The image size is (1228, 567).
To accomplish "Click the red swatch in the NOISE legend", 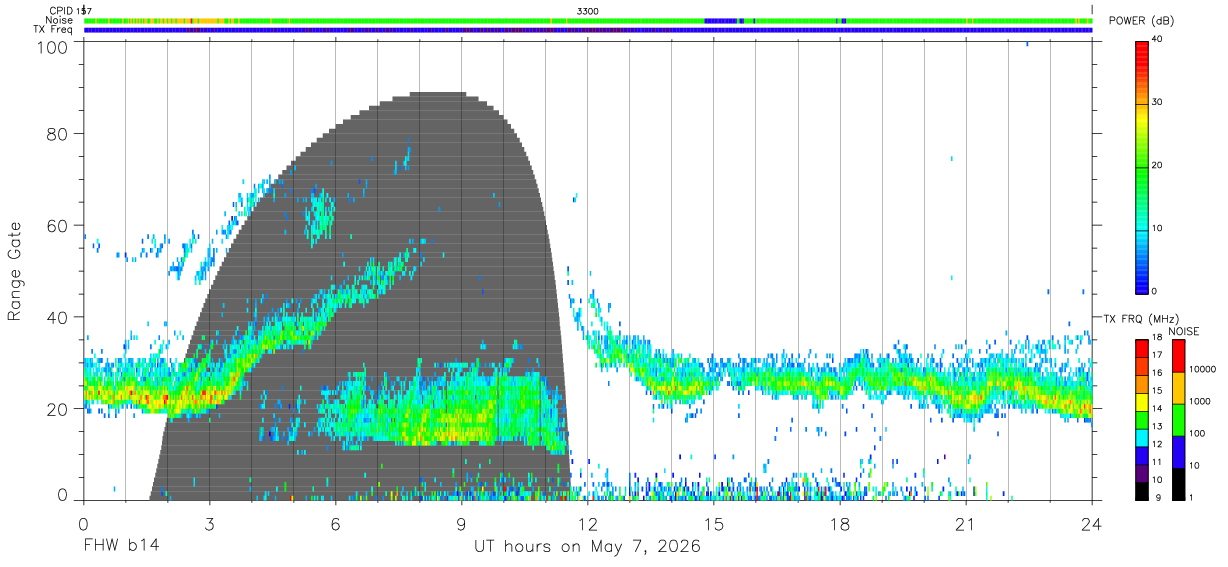I will pos(1178,355).
